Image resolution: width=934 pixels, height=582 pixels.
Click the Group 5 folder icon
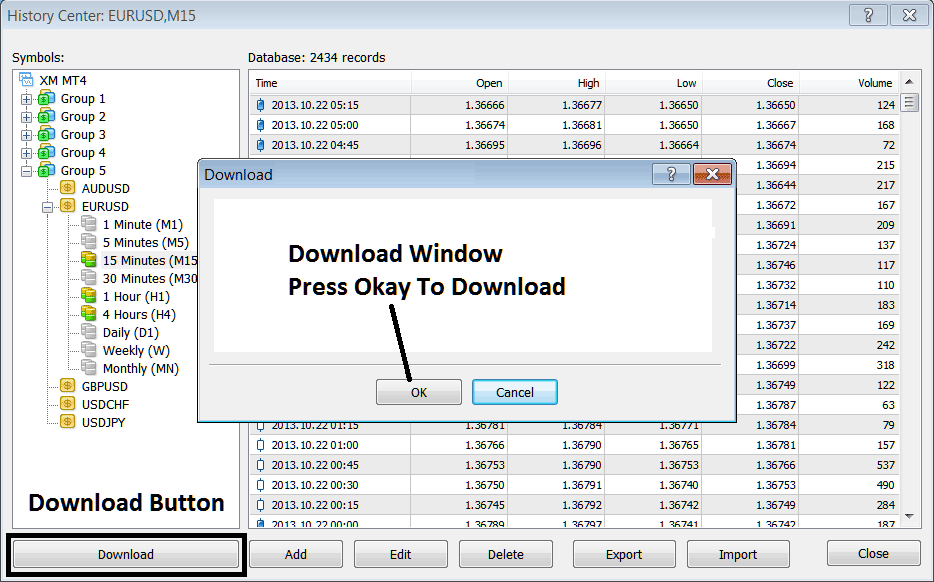(47, 170)
